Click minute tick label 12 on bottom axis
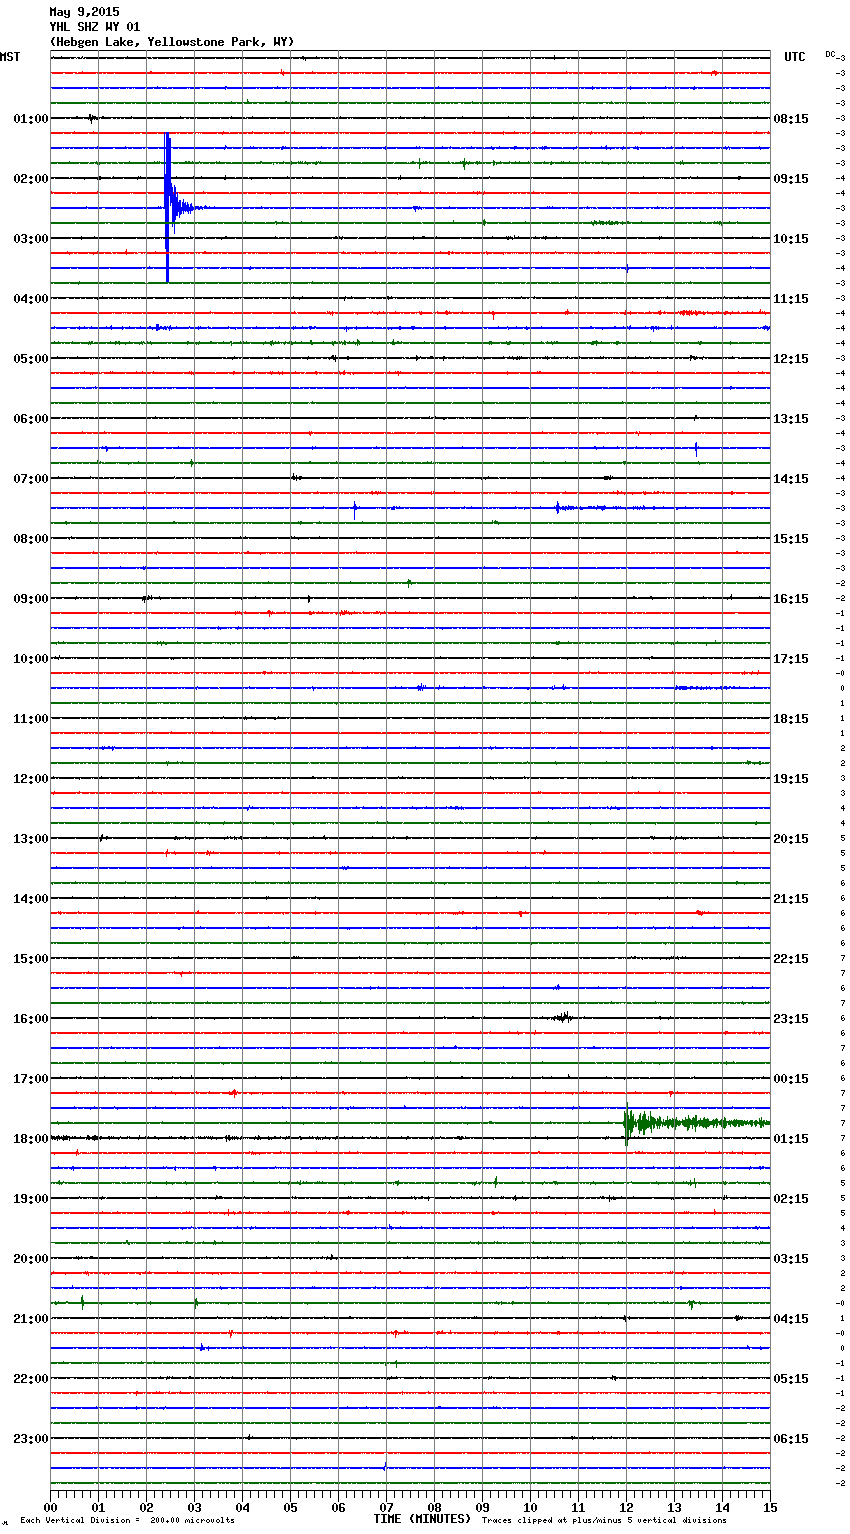 [626, 1507]
